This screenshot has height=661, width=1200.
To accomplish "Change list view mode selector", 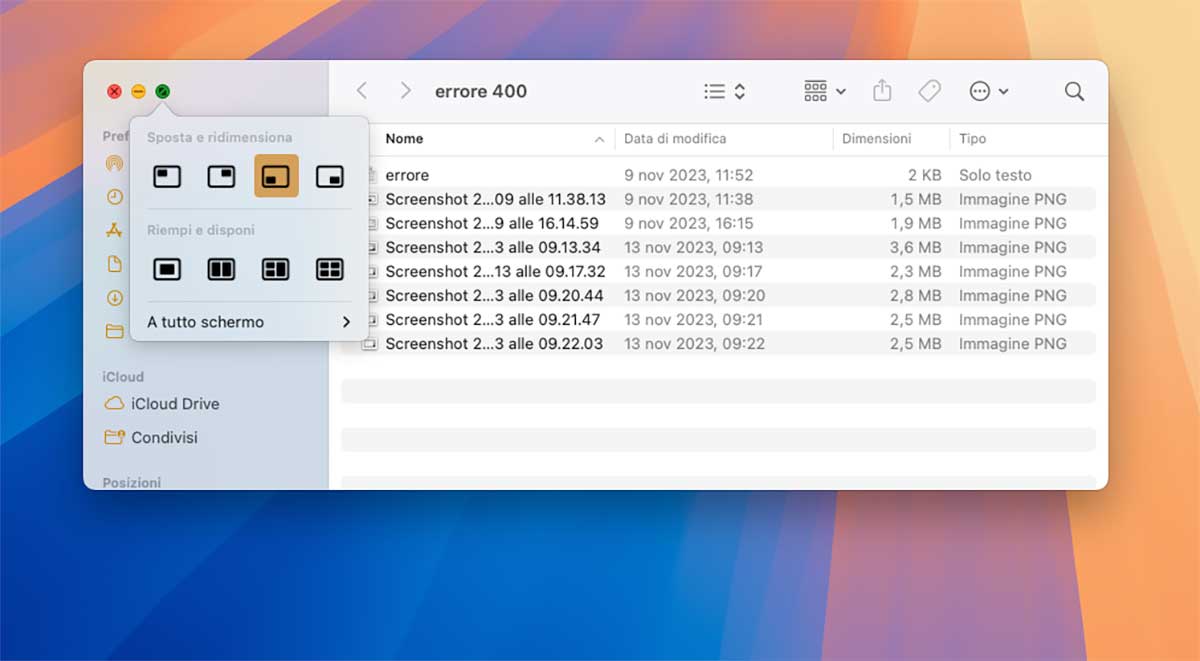I will point(725,91).
